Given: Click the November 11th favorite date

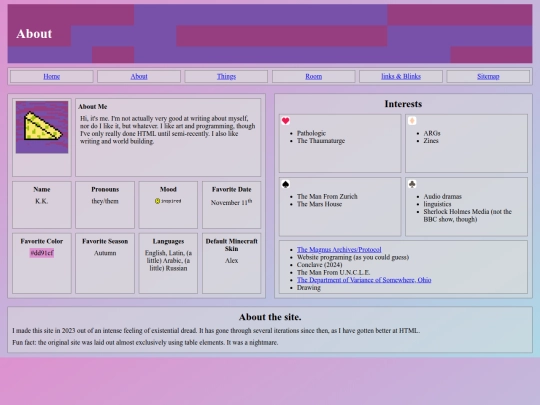Looking at the screenshot, I should pyautogui.click(x=231, y=202).
